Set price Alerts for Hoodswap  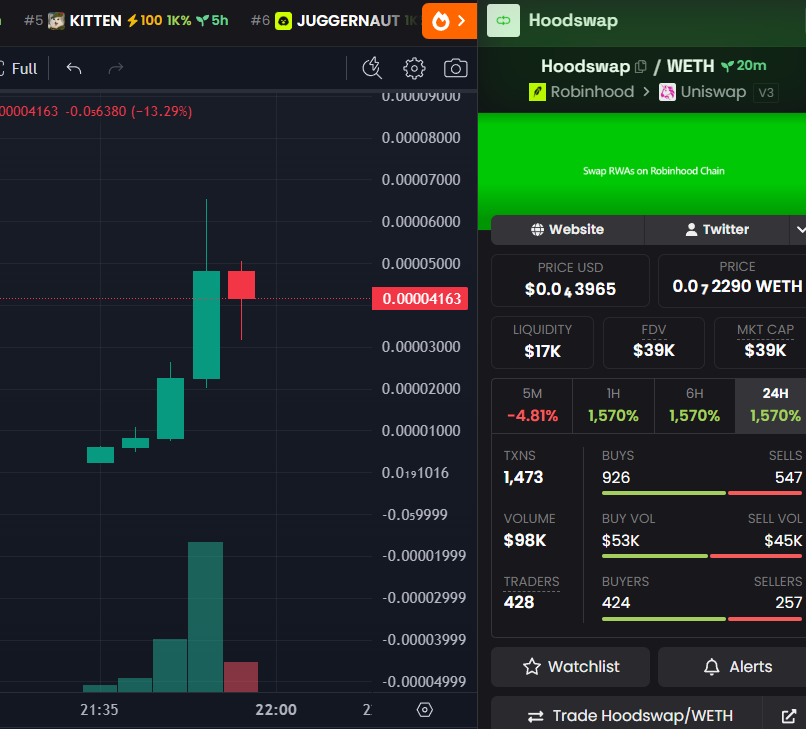(732, 667)
